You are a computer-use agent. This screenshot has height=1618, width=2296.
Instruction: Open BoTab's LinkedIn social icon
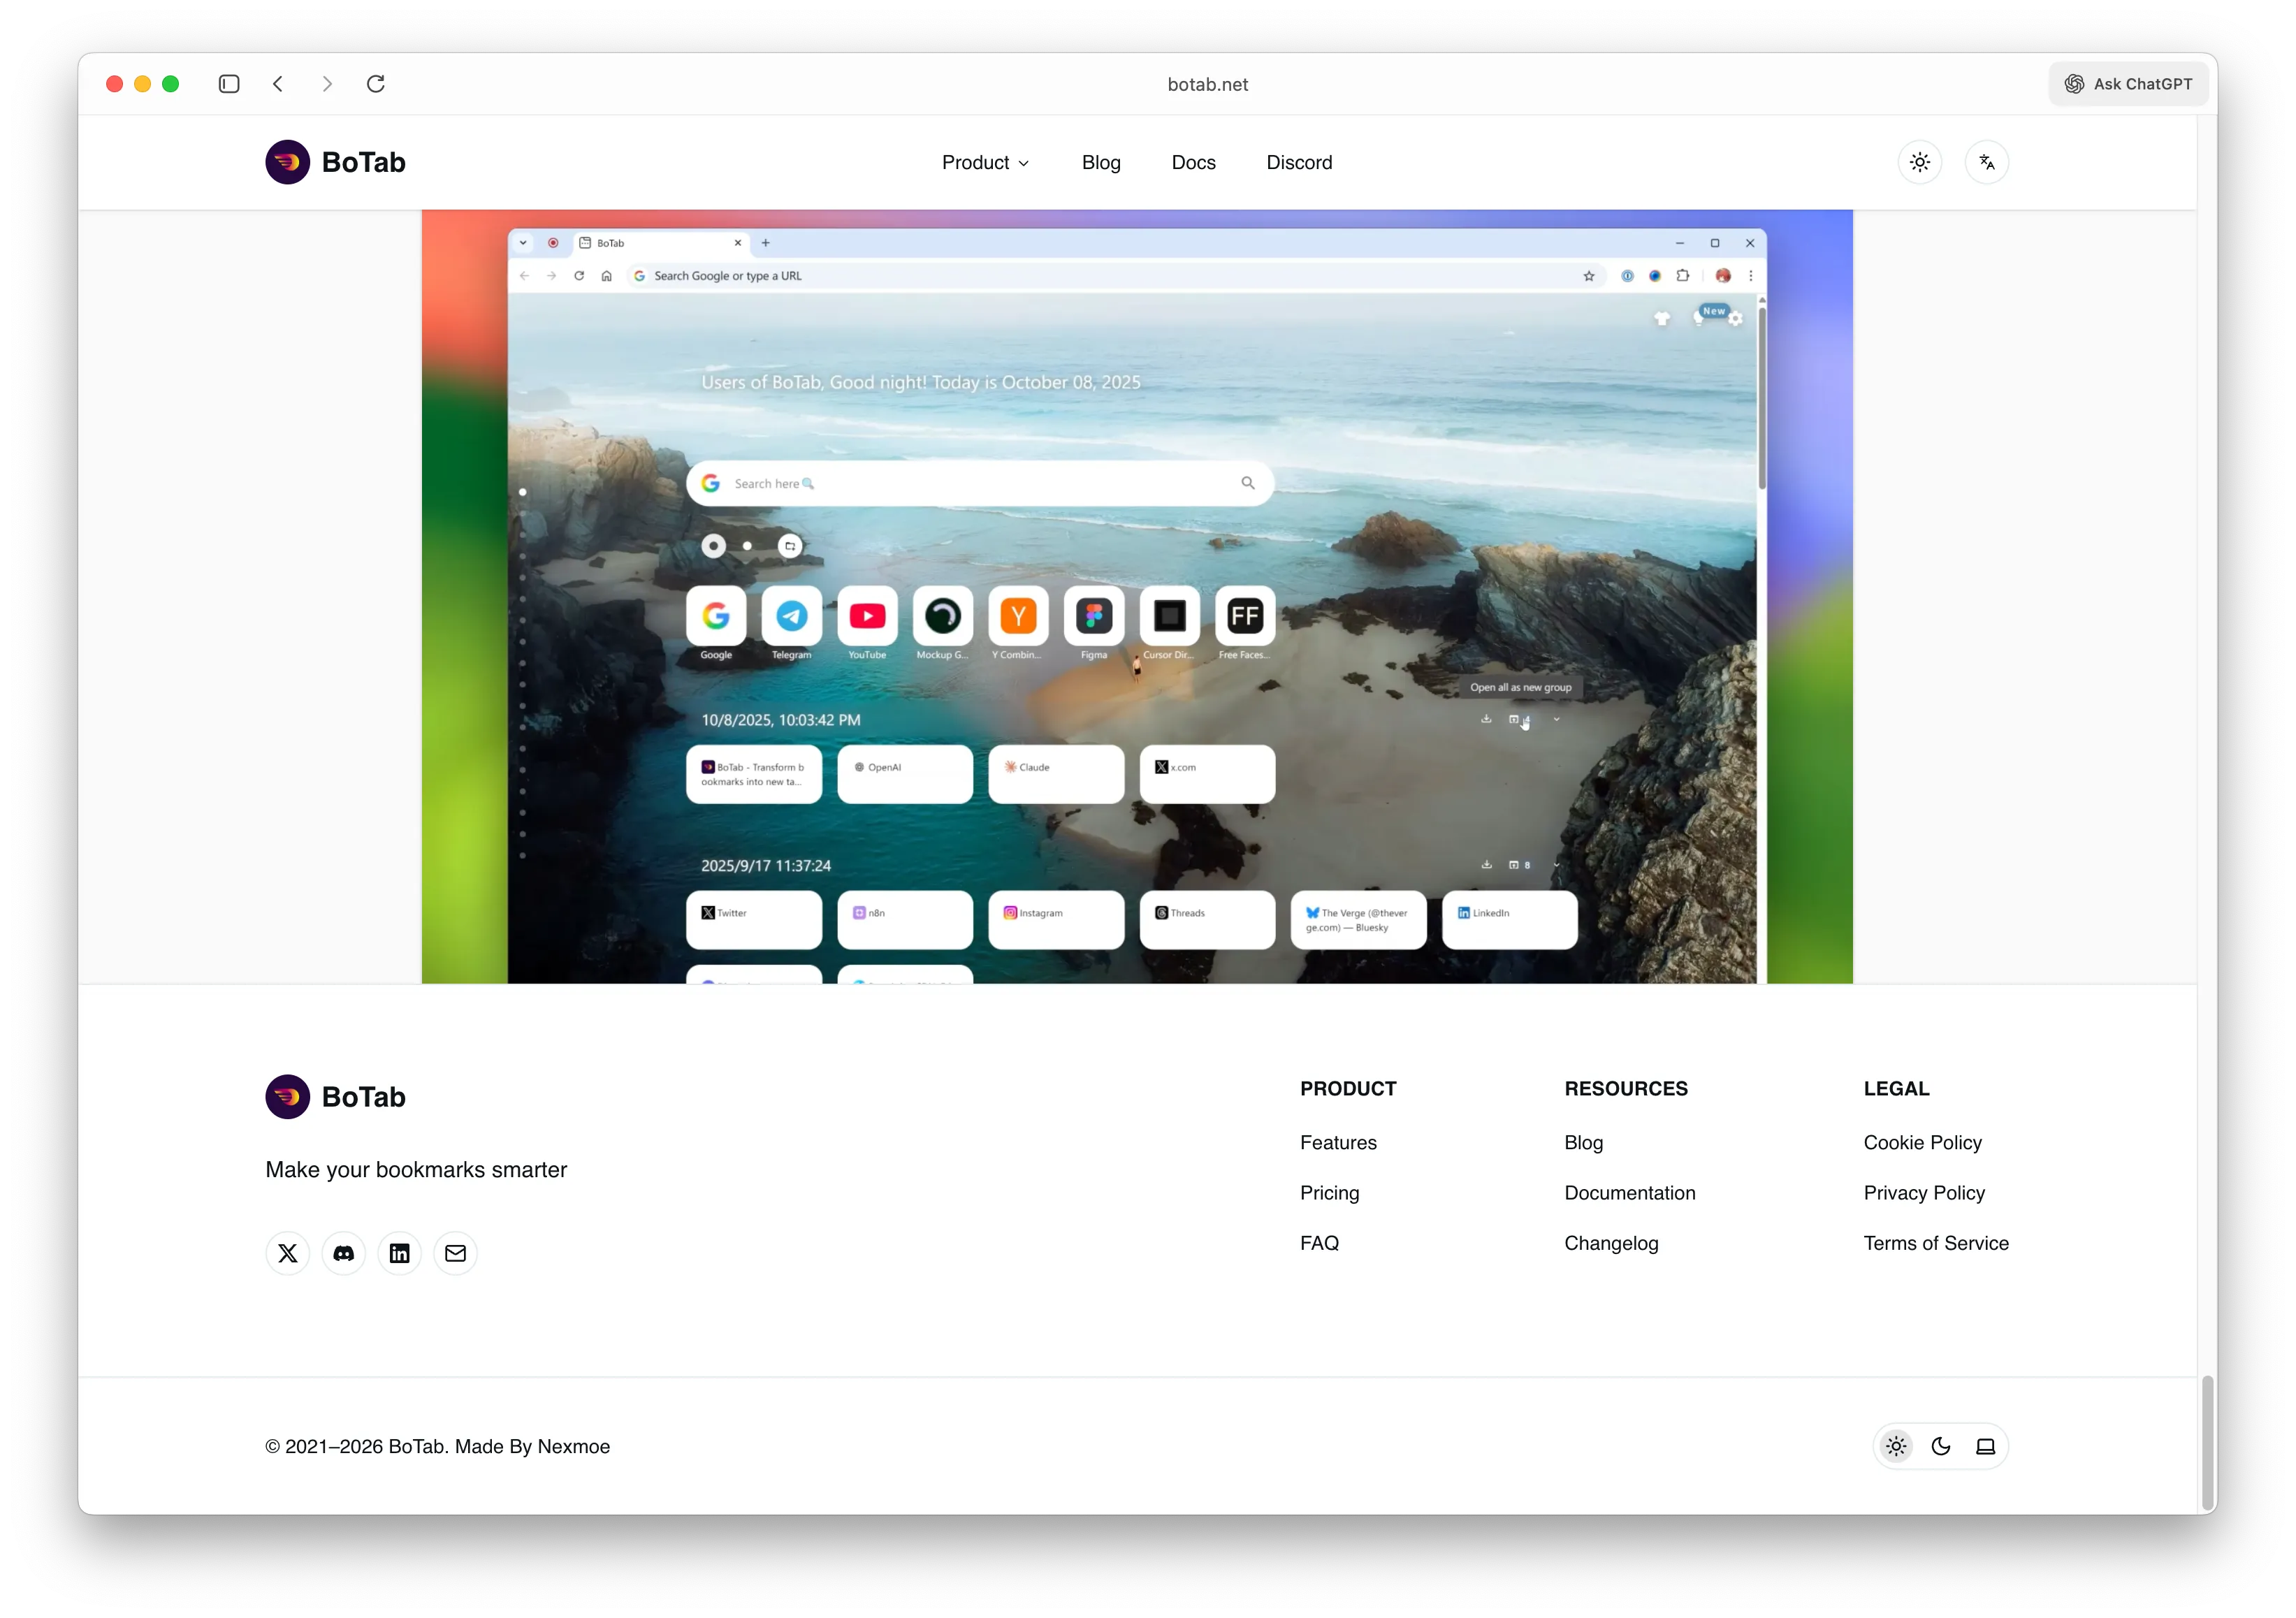399,1253
